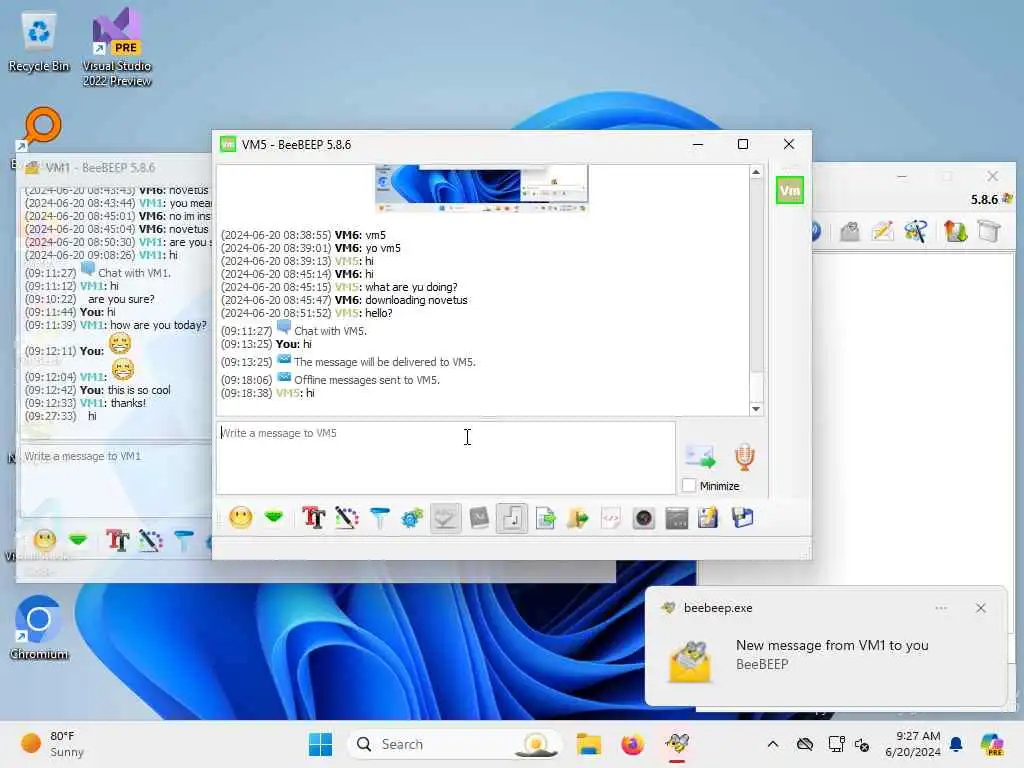Toggle the gray M book button
The height and width of the screenshot is (768, 1024).
pyautogui.click(x=479, y=518)
